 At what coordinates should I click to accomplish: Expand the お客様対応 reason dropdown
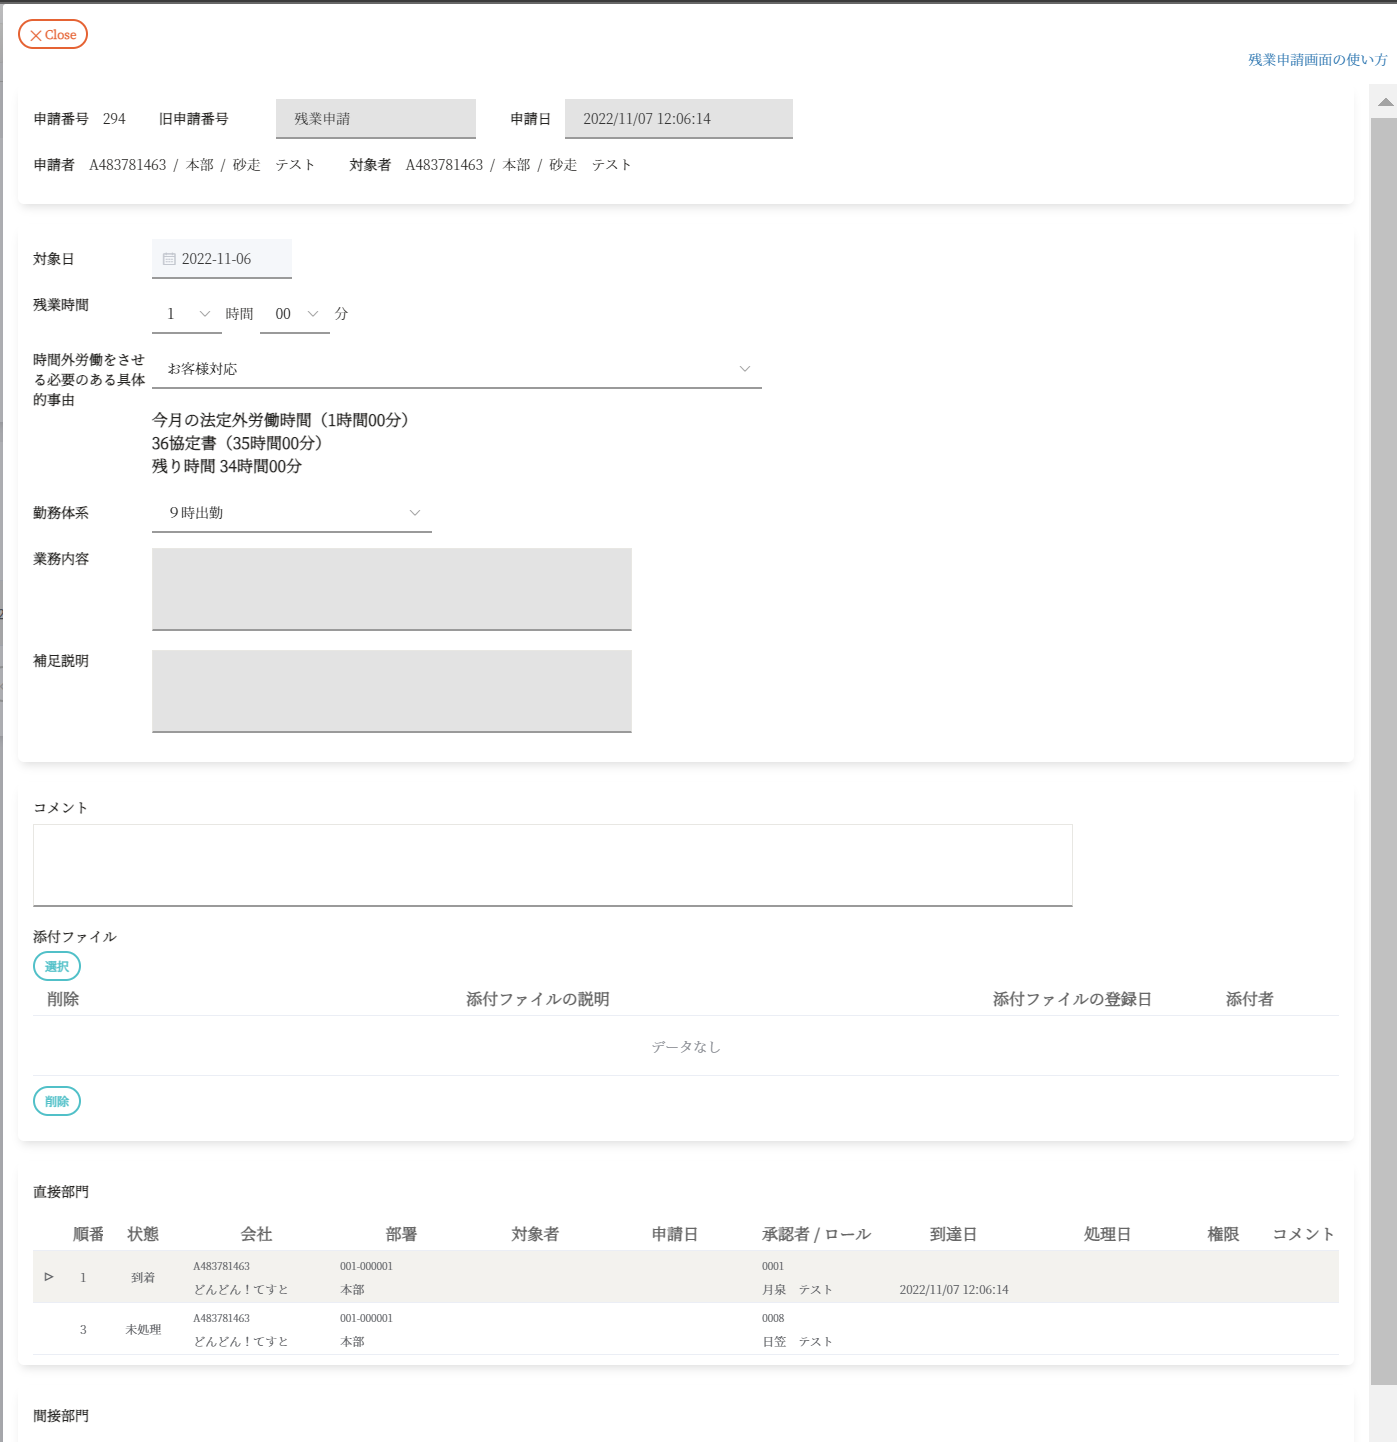tap(456, 369)
